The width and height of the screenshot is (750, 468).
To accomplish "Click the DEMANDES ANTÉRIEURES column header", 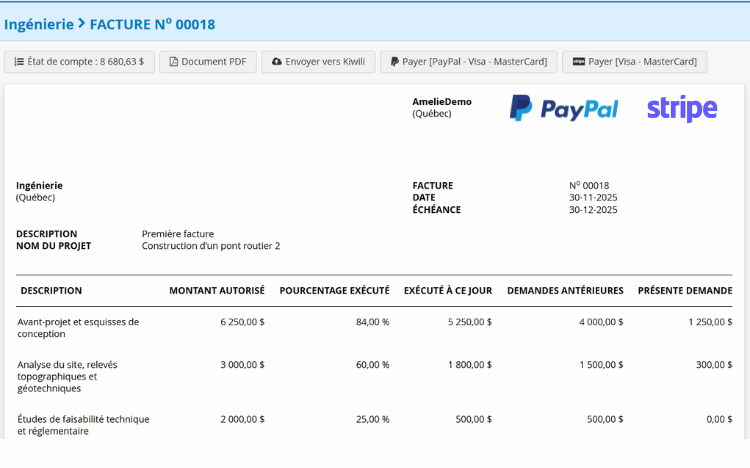I will (x=565, y=291).
